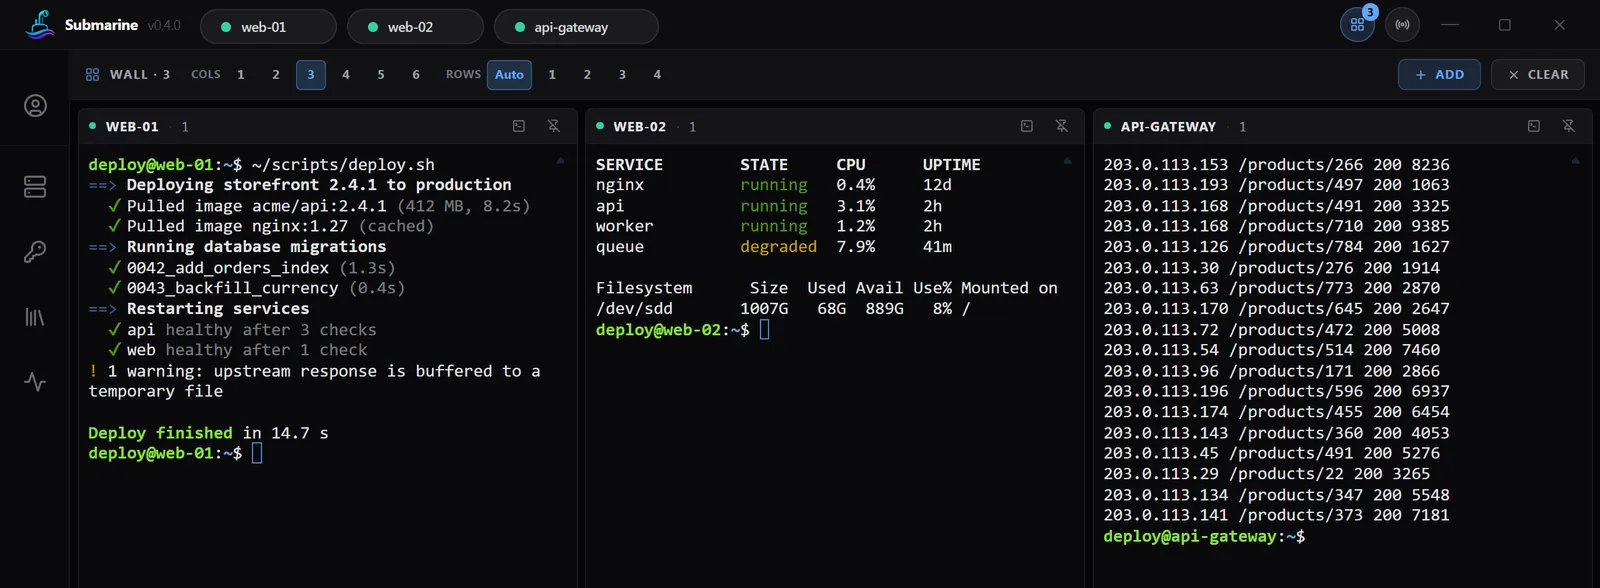
Task: Unpin the WEB-02 pane from the wall
Action: [1062, 126]
